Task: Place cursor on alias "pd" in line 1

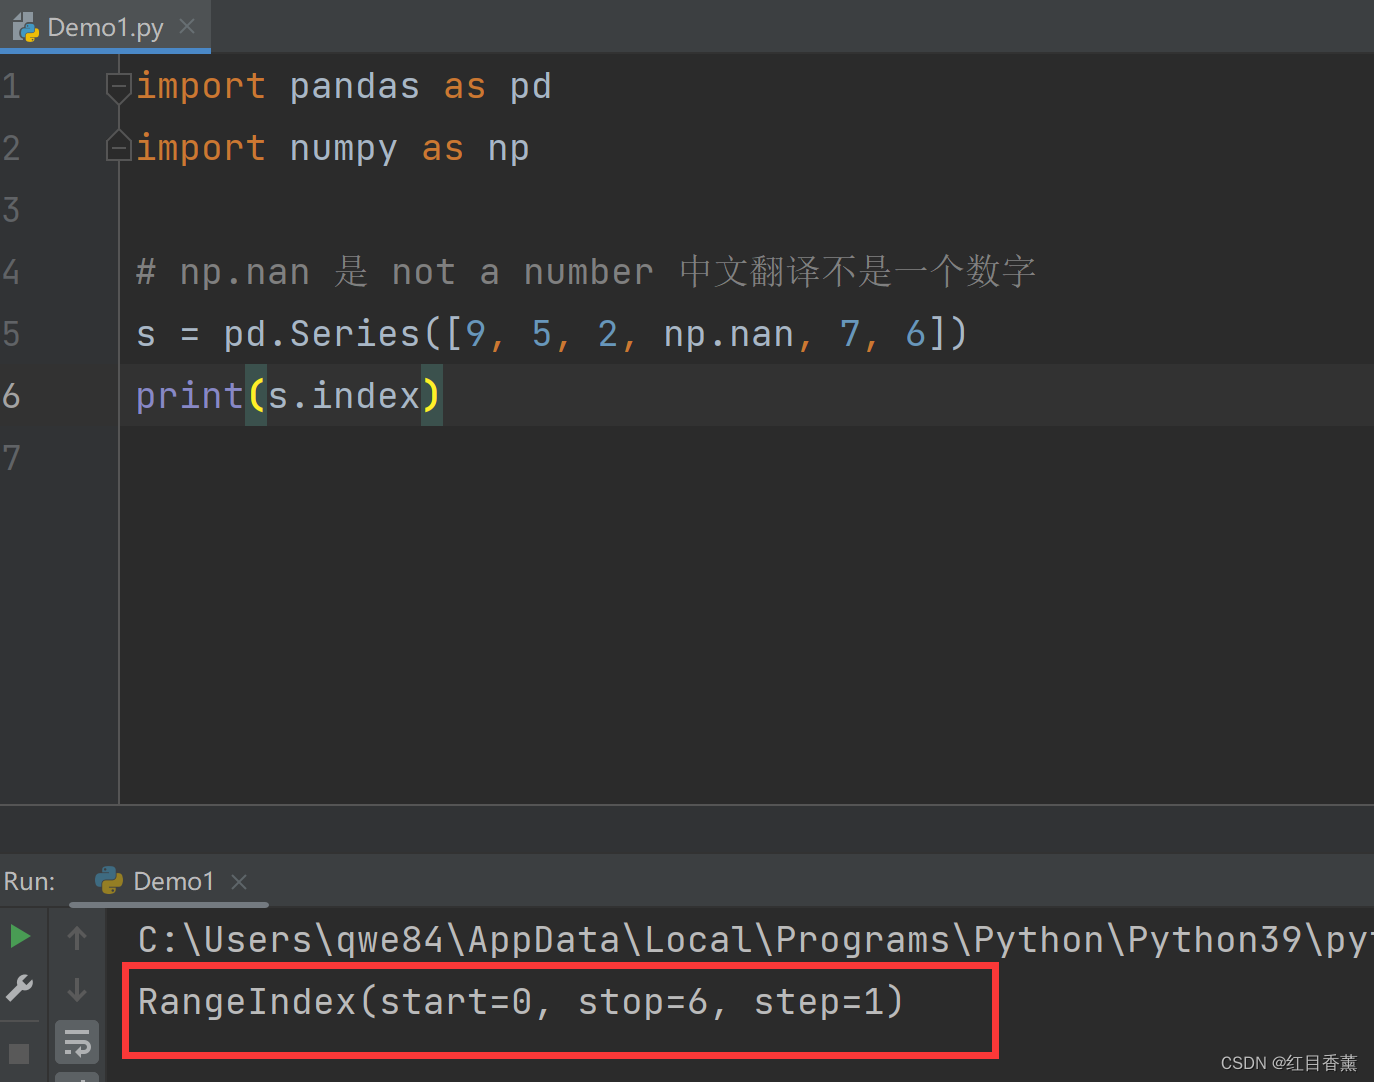Action: (x=531, y=87)
